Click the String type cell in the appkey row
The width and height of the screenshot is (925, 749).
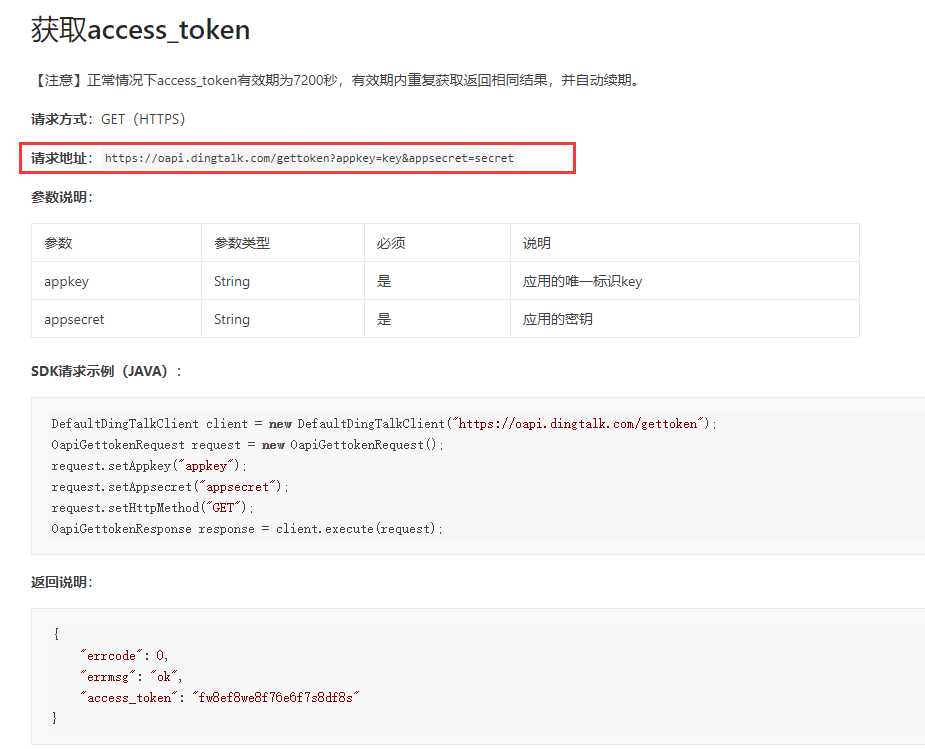point(283,281)
